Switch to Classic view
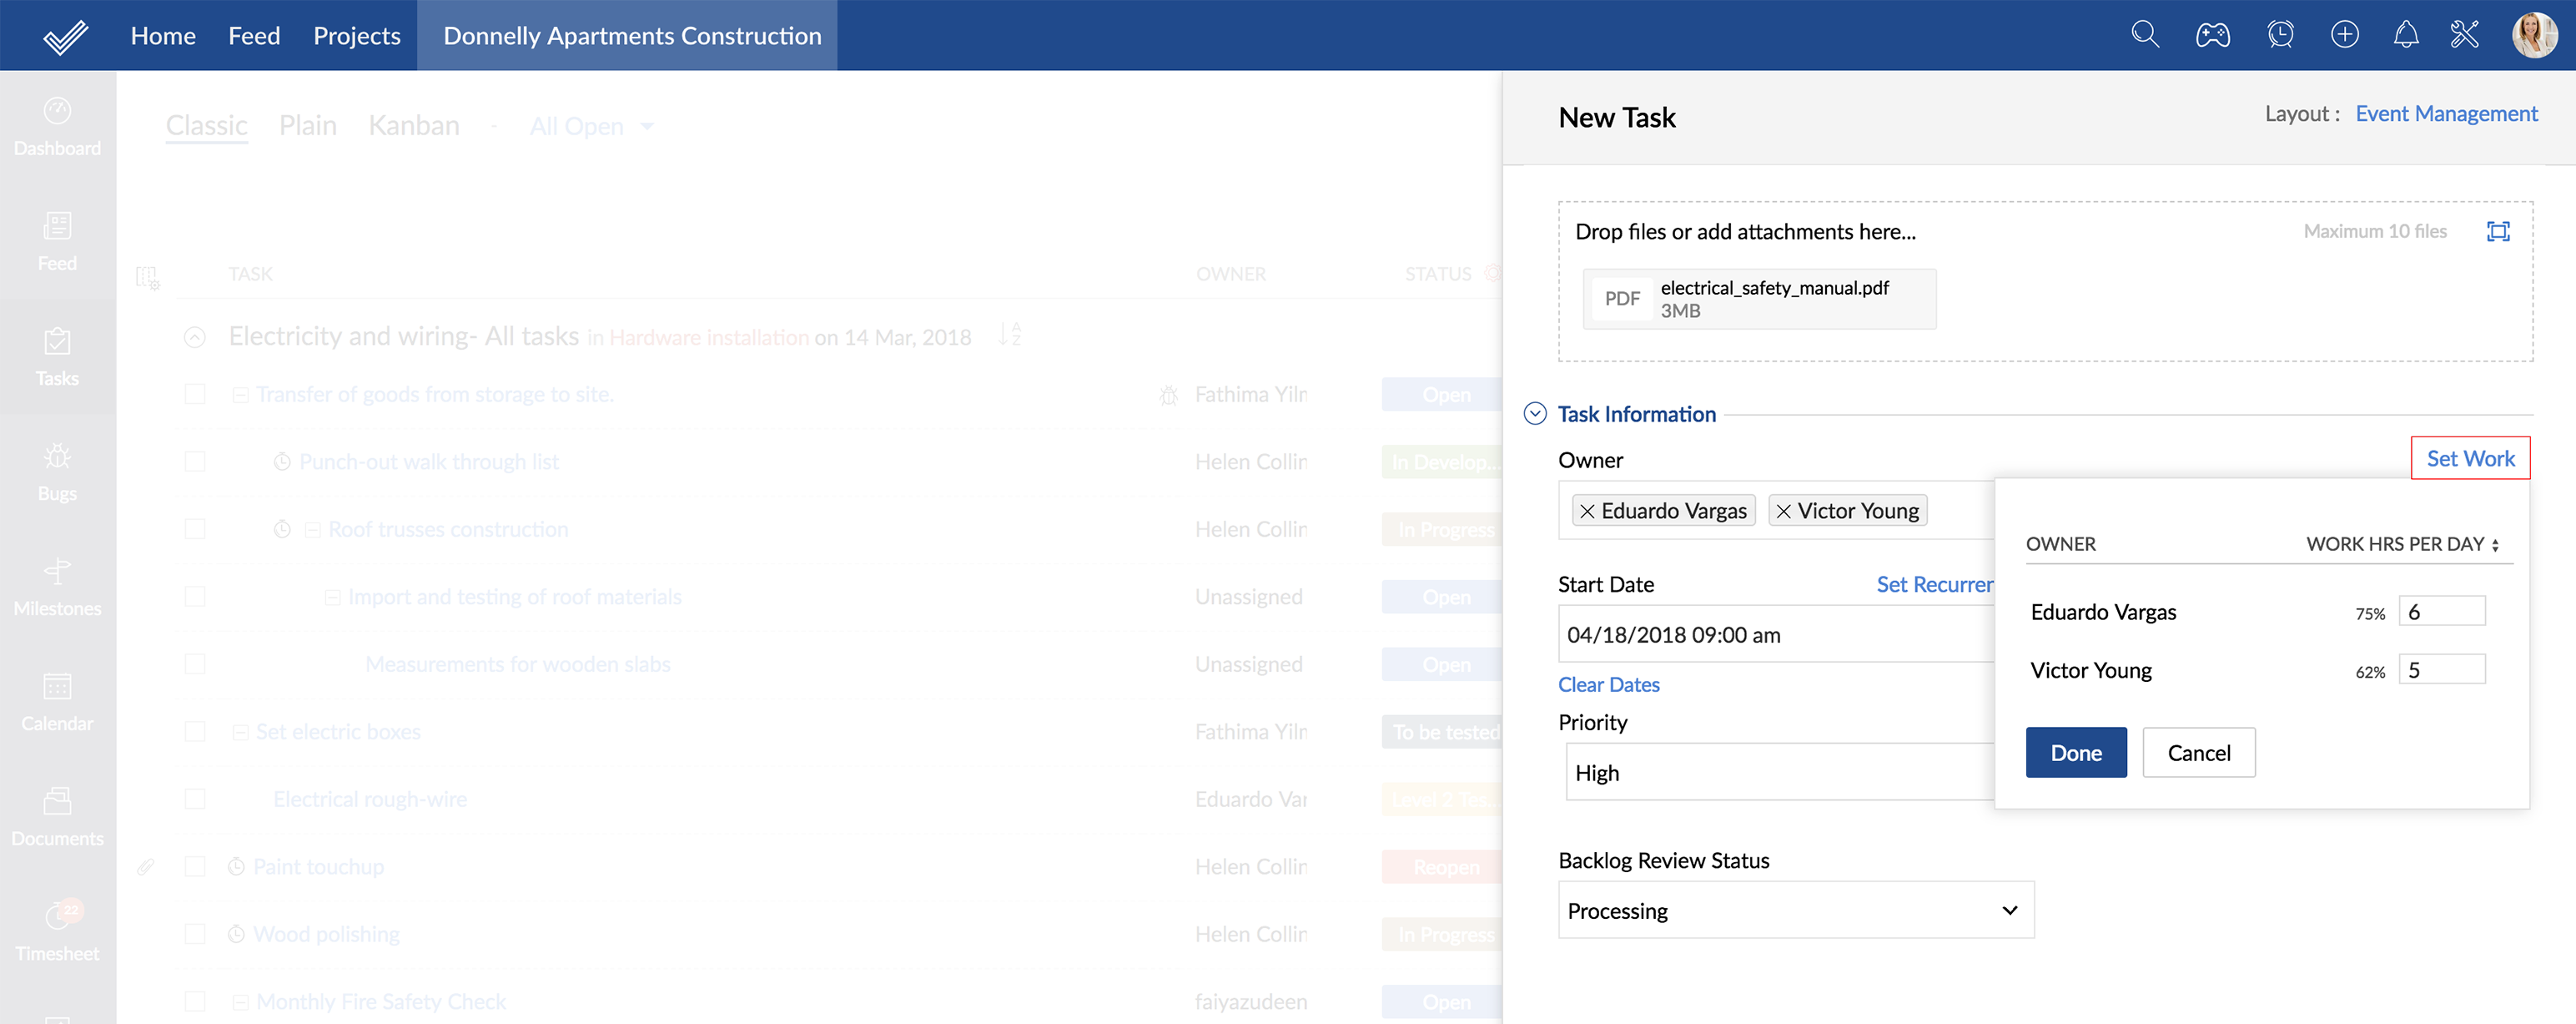 [206, 125]
